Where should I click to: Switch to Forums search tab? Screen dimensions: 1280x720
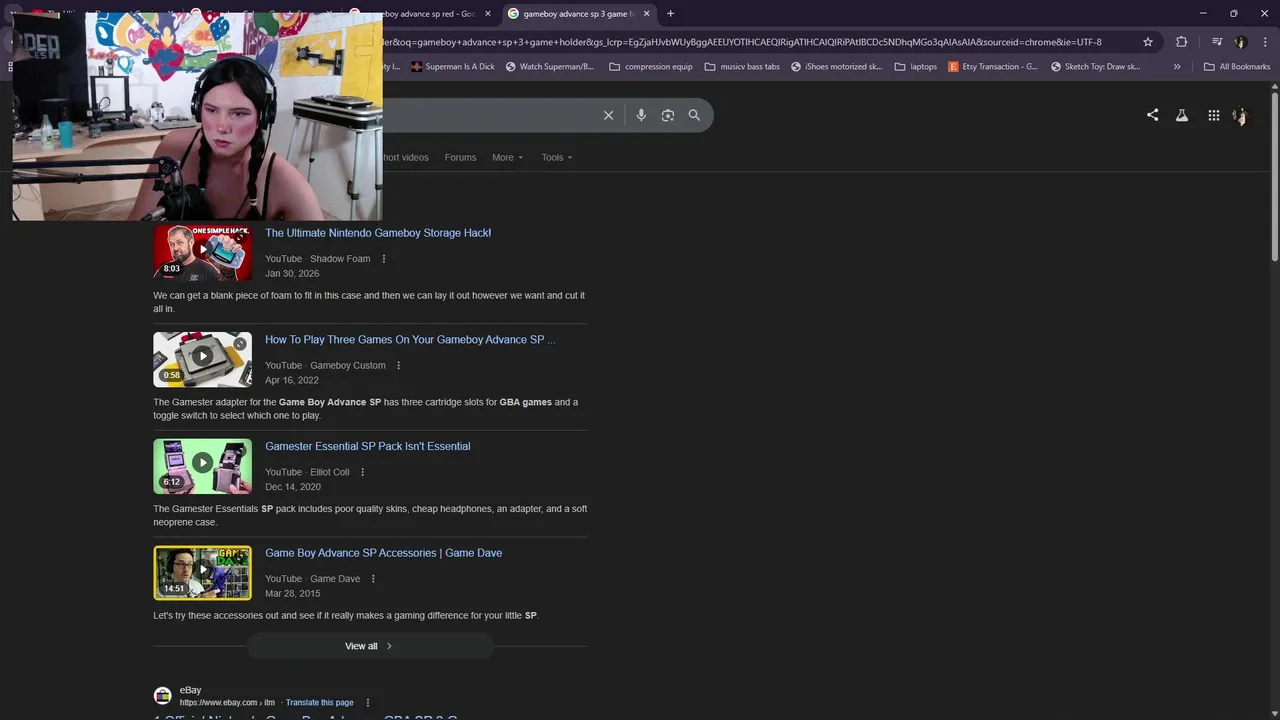460,158
